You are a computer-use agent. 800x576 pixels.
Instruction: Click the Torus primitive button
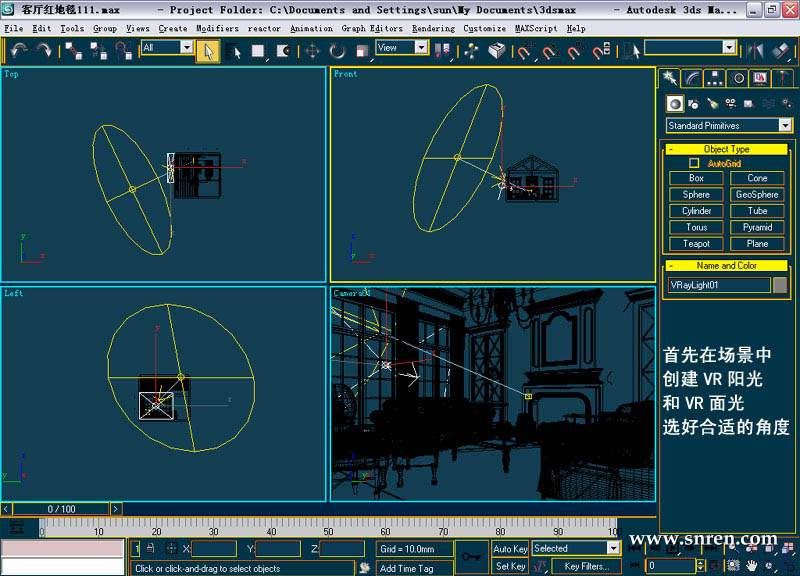[696, 227]
